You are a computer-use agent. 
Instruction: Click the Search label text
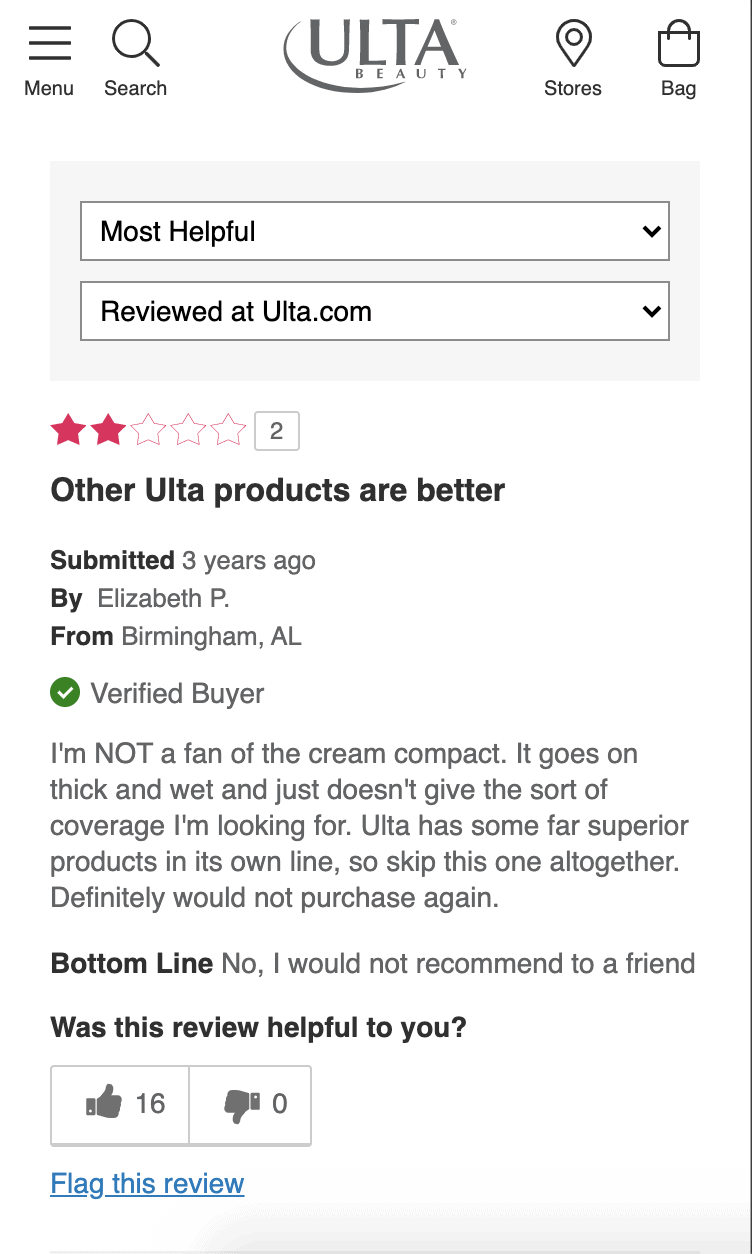pyautogui.click(x=135, y=88)
